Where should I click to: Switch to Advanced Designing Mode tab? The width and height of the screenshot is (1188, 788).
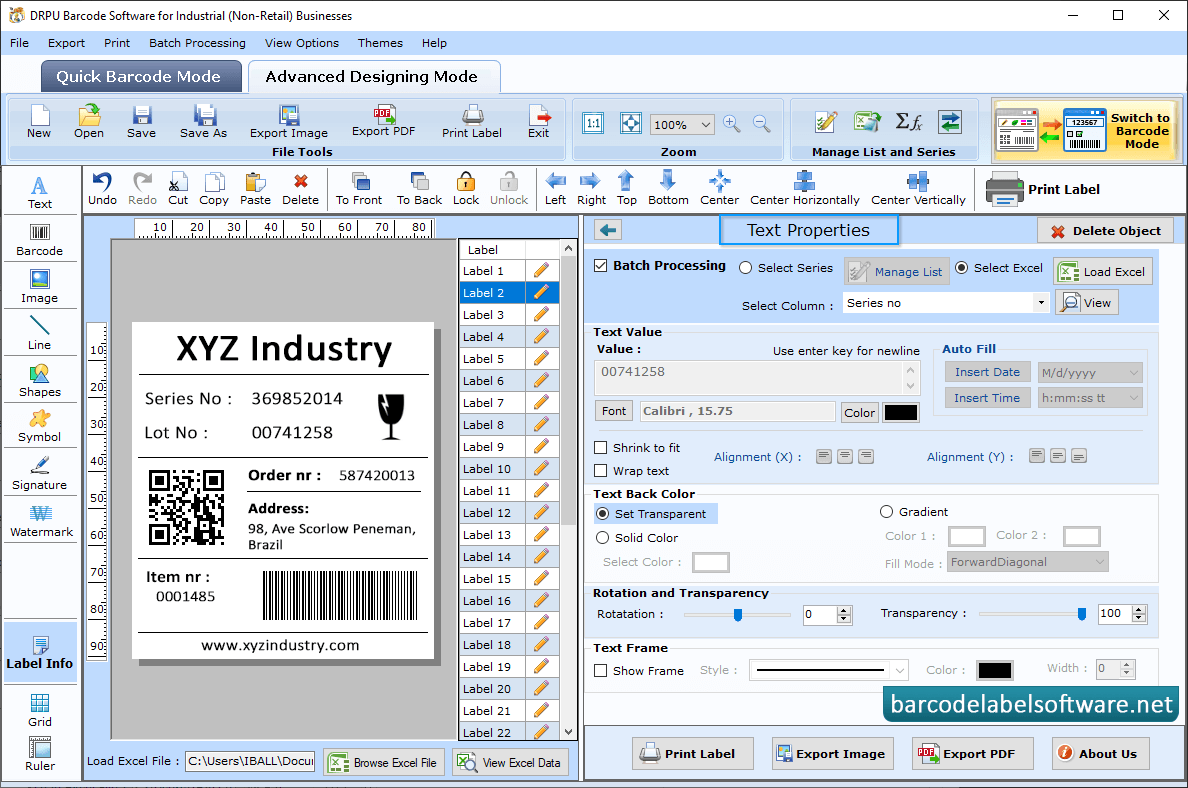point(374,77)
